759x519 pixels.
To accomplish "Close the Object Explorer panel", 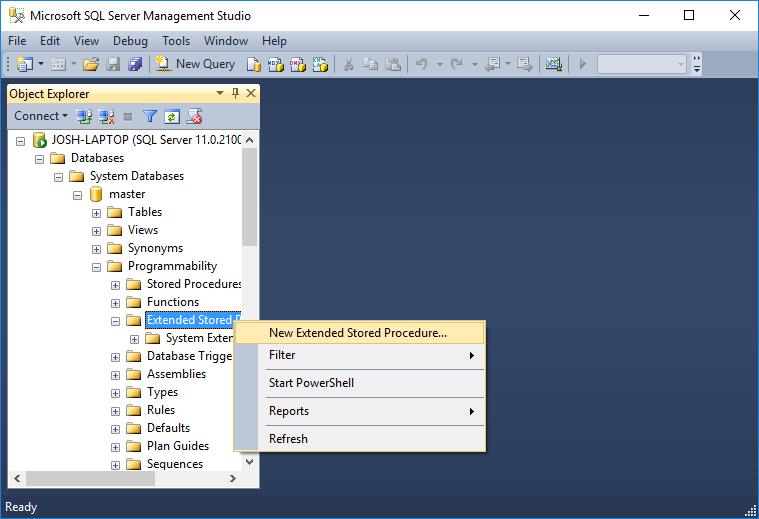I will (251, 93).
